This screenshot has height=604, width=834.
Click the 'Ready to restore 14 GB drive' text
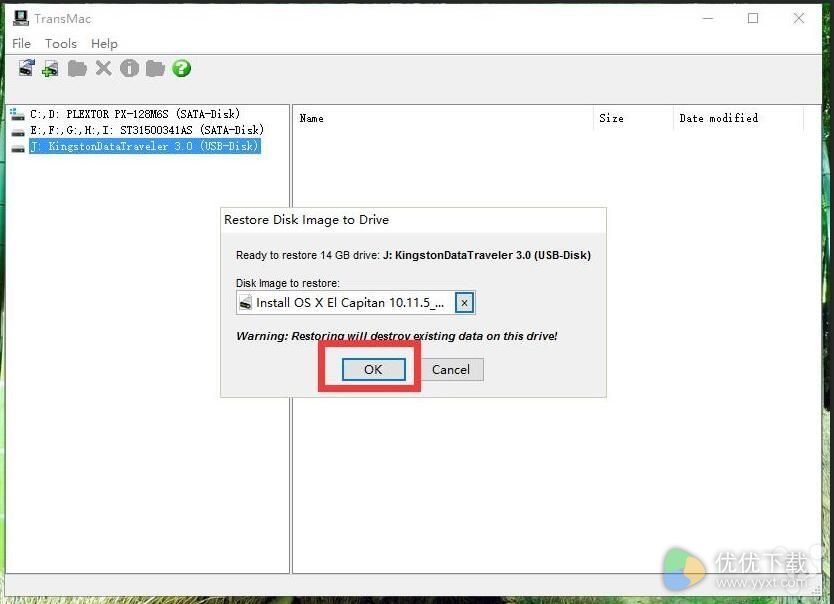(413, 255)
